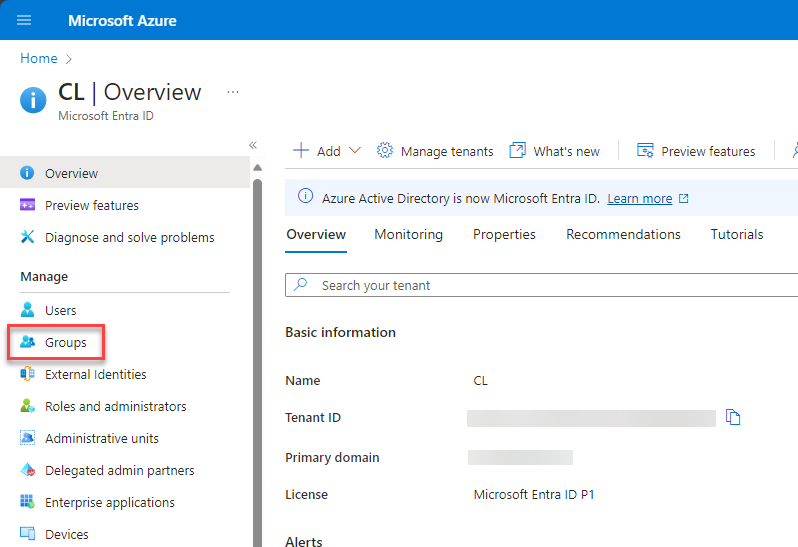Click the external link icon after Learn more
Screen dimensions: 798x547
point(683,198)
